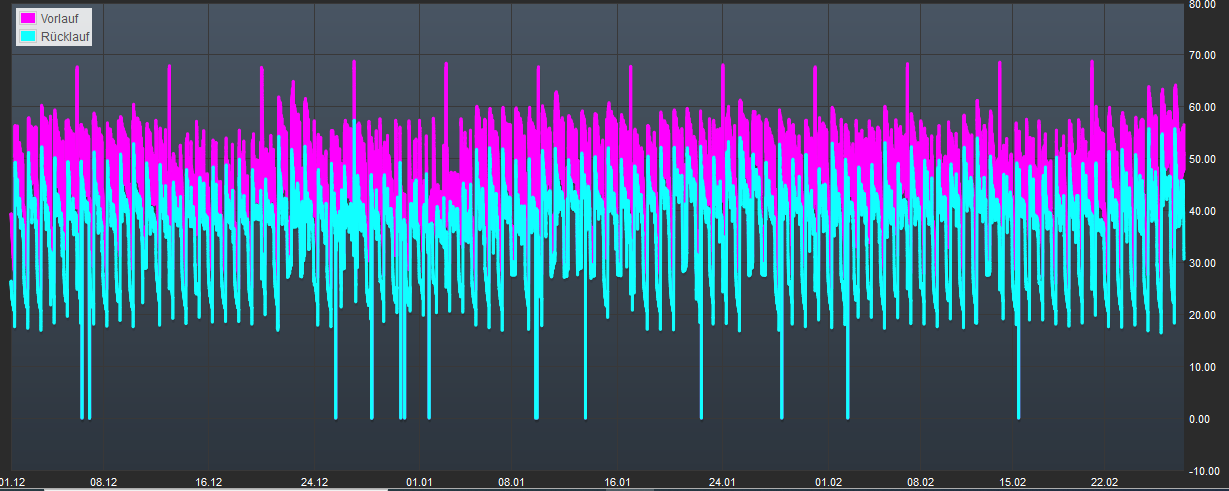
Task: Click the 01.02 date axis label
Action: (x=828, y=482)
